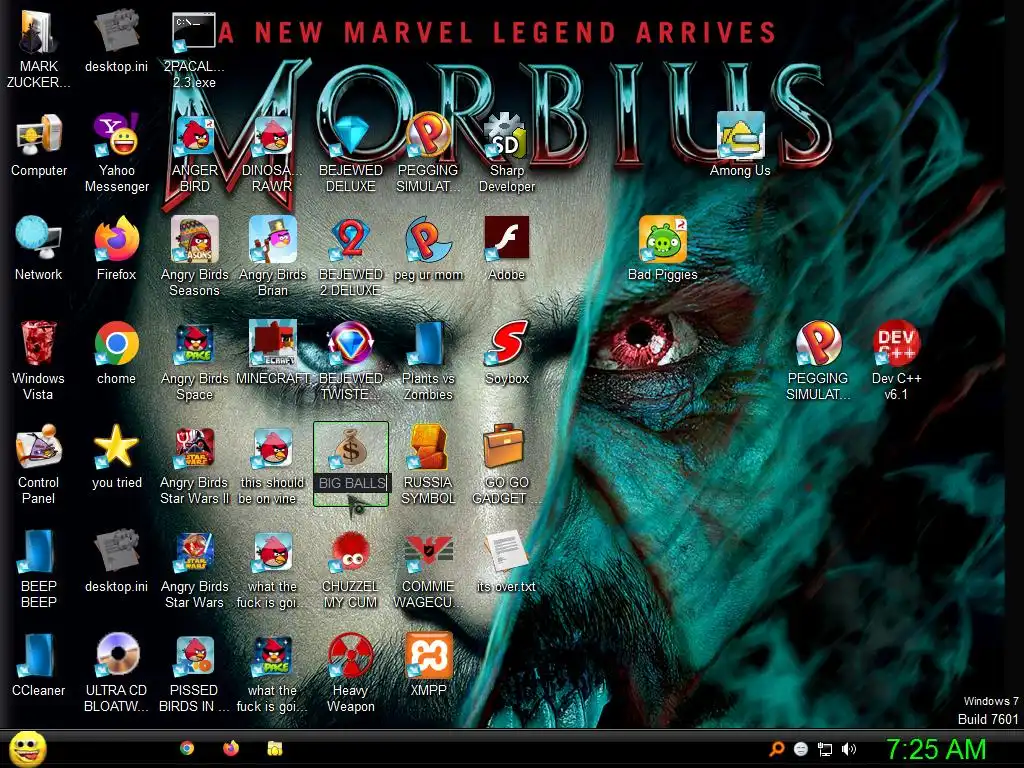Click the BIG BALLS rename text field
The image size is (1024, 768).
[352, 483]
